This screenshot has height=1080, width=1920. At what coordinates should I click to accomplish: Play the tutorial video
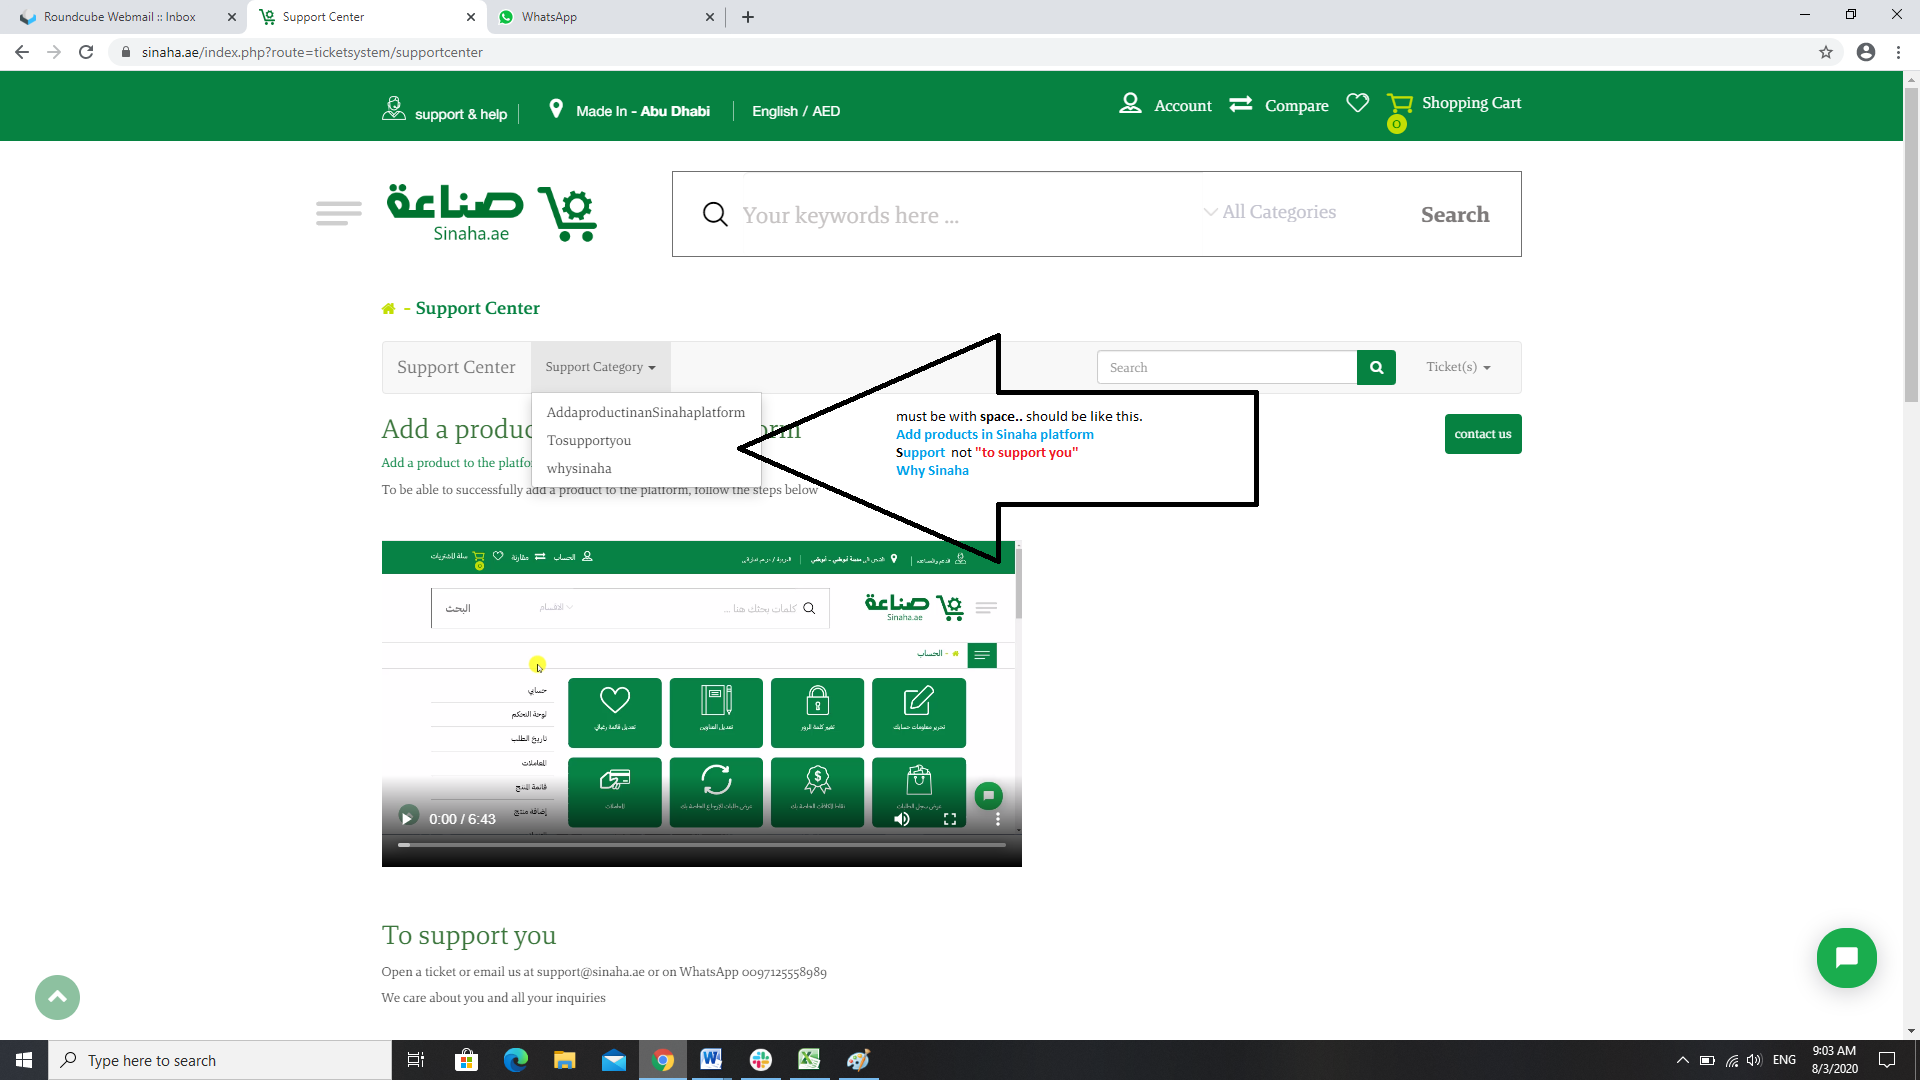pyautogui.click(x=407, y=818)
